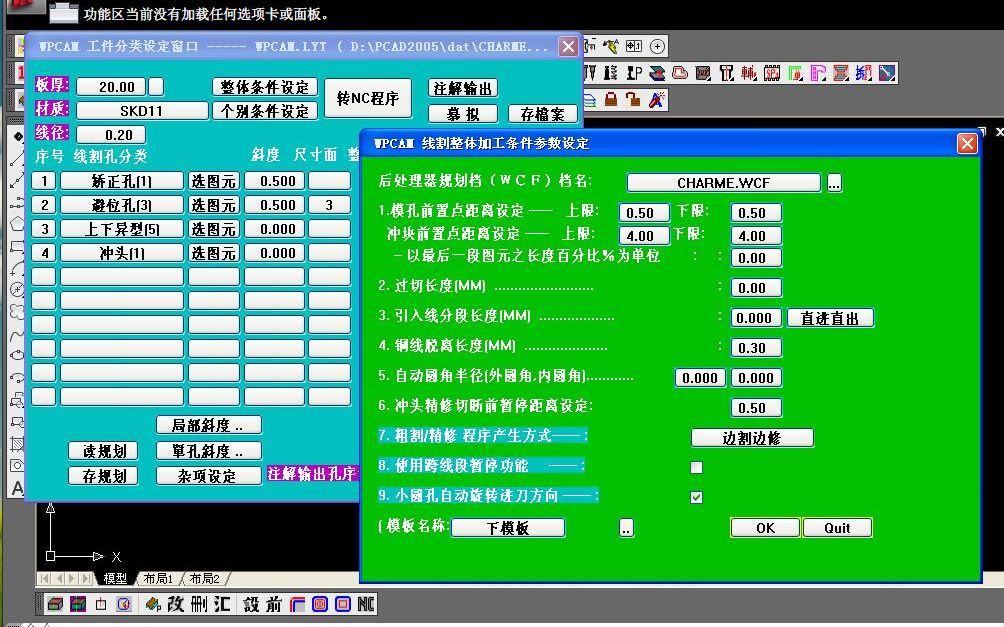Open the file browser beside CHARME.WCF
This screenshot has height=627, width=1004.
click(836, 183)
